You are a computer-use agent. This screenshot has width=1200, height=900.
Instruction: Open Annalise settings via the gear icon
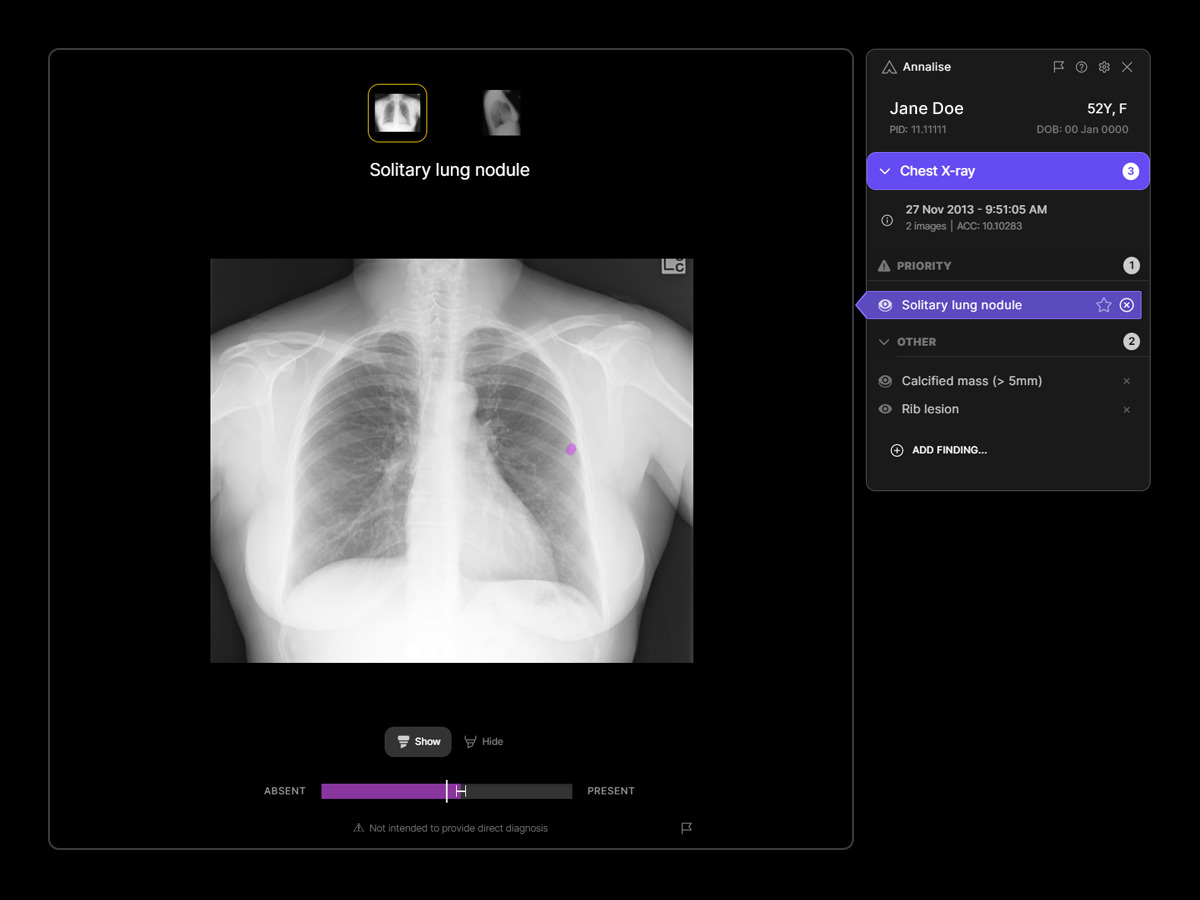[1104, 67]
